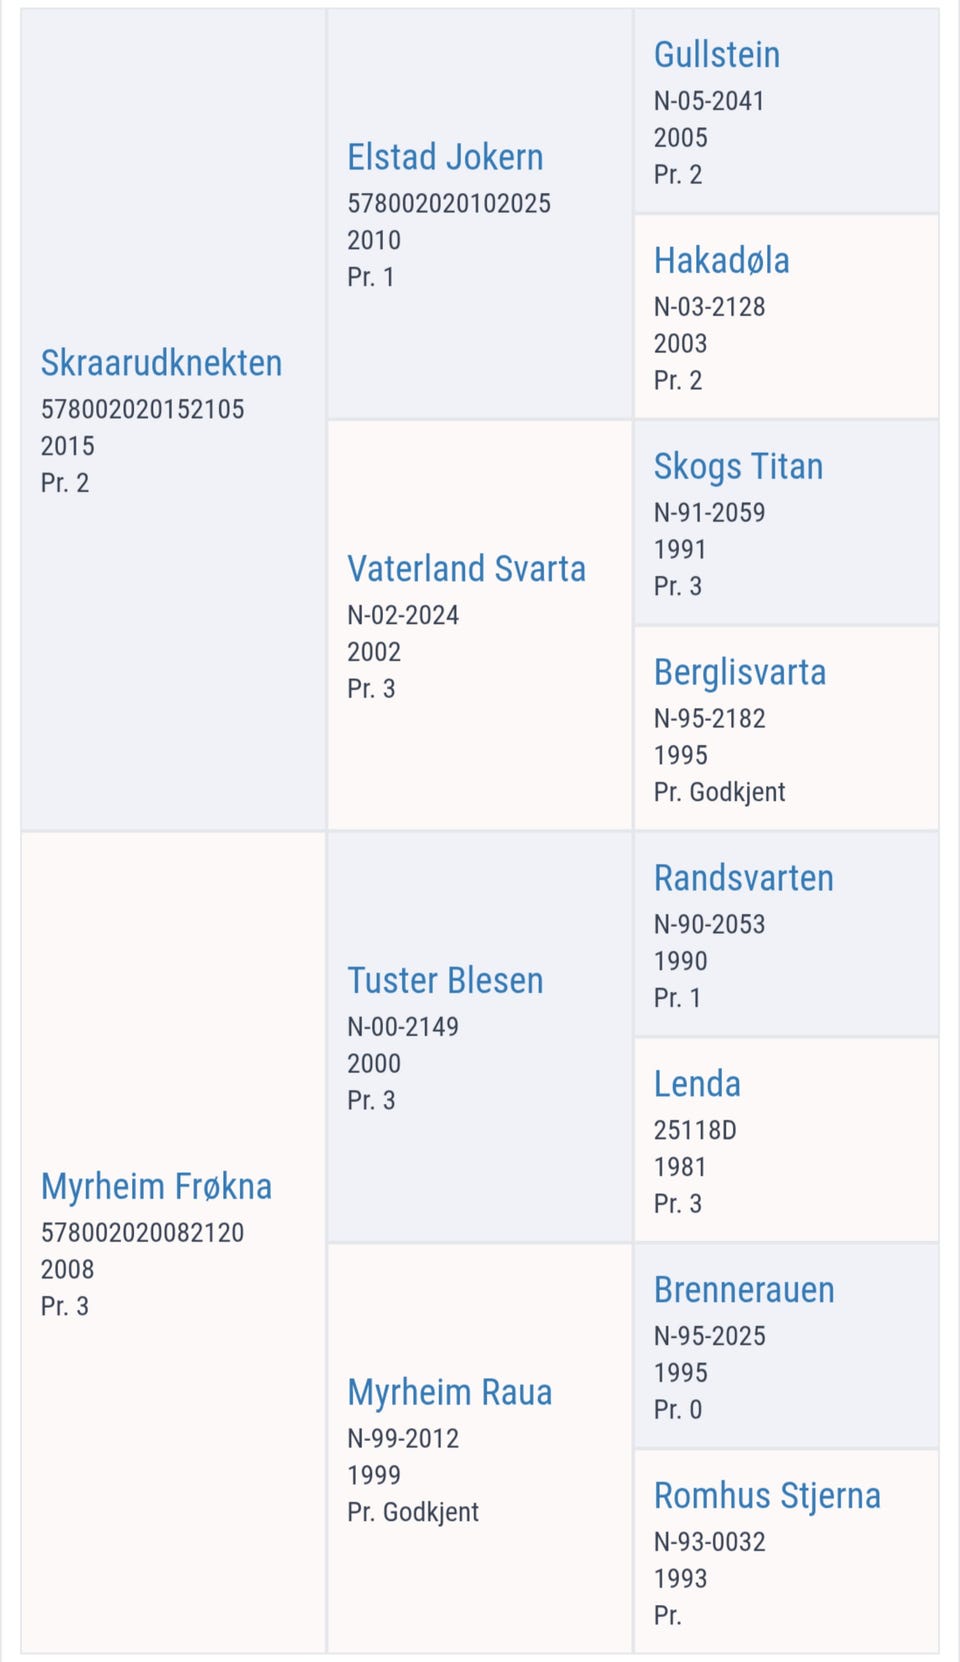Click Lenda's registration number 25118D

pyautogui.click(x=695, y=1130)
